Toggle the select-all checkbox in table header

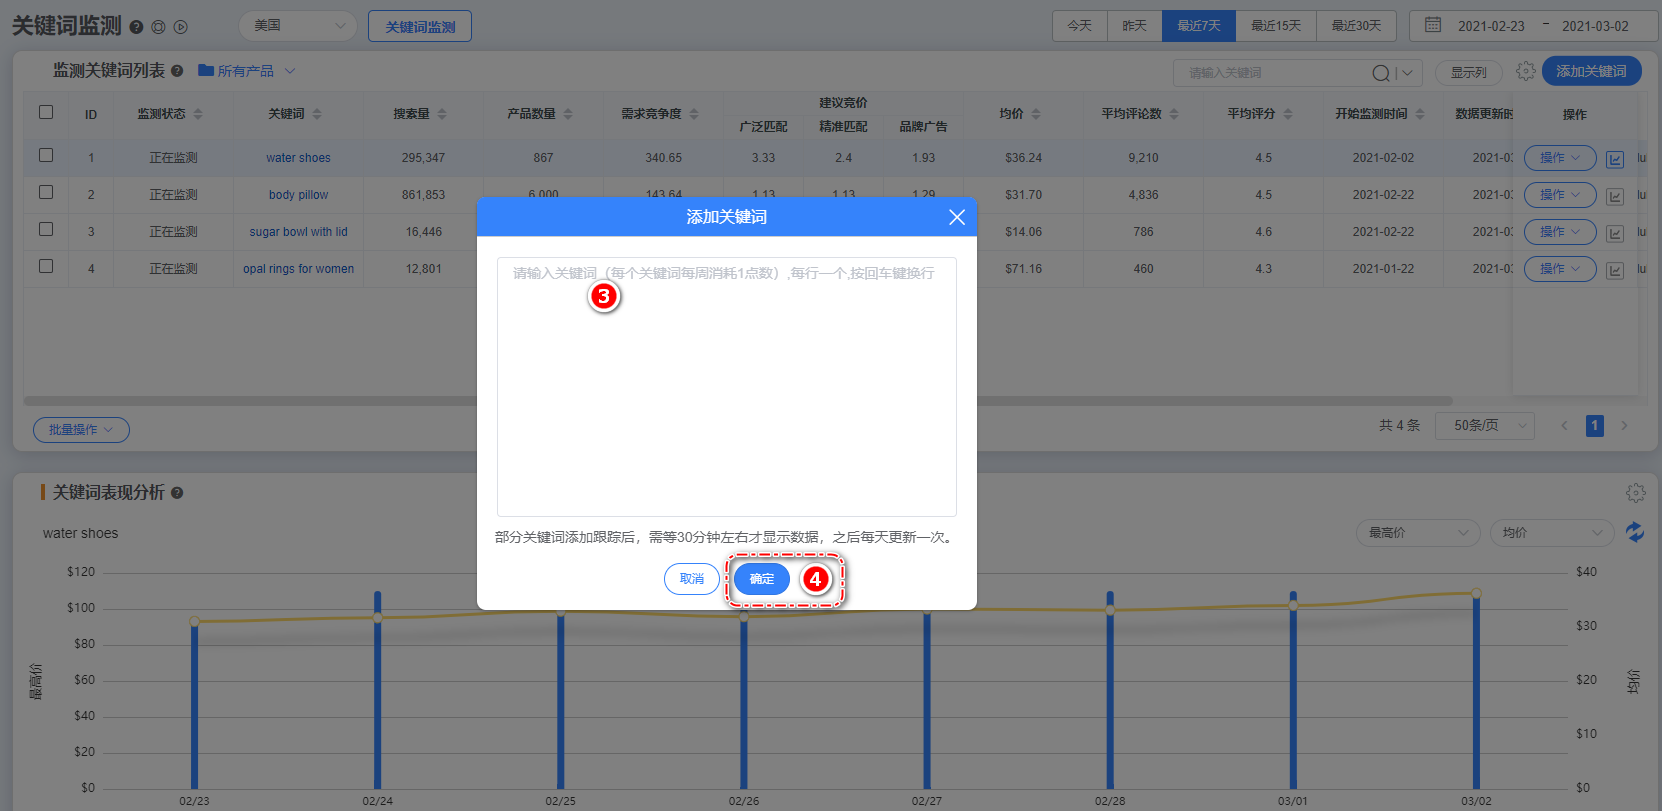pyautogui.click(x=46, y=112)
